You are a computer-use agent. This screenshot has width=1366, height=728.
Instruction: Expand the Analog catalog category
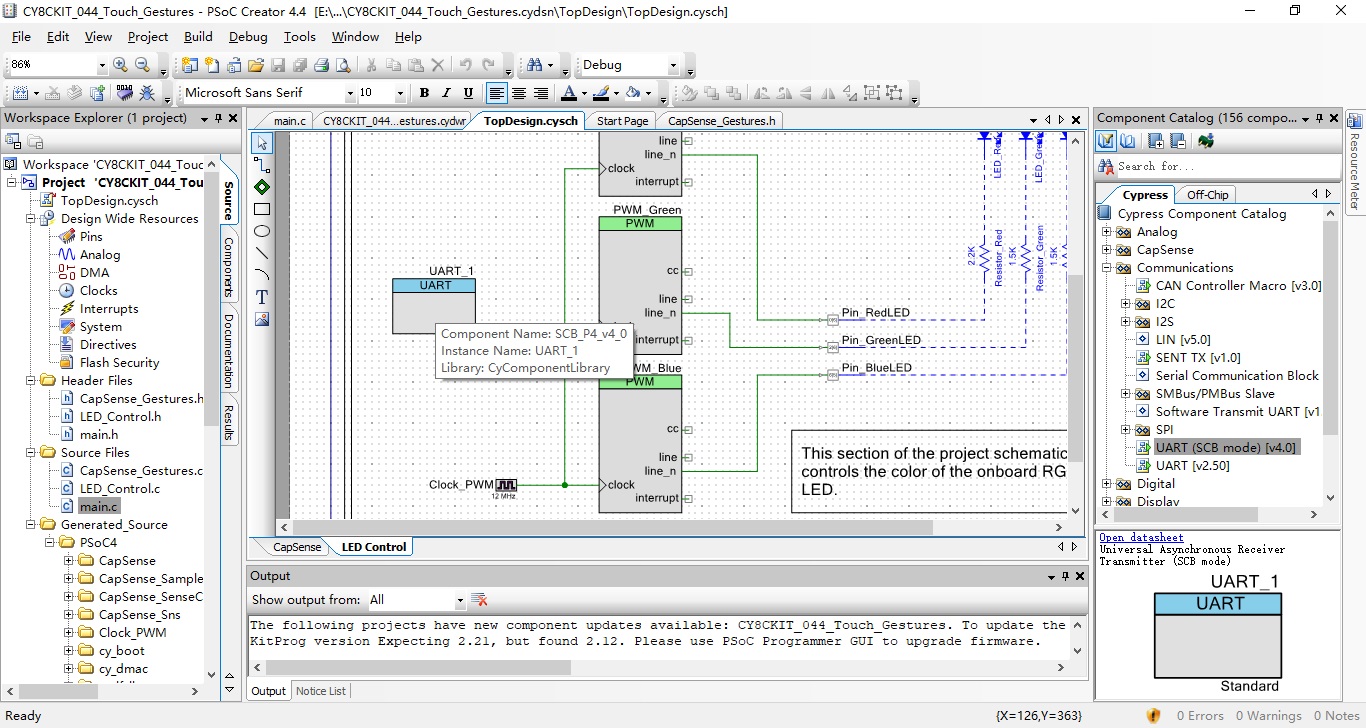(1107, 232)
